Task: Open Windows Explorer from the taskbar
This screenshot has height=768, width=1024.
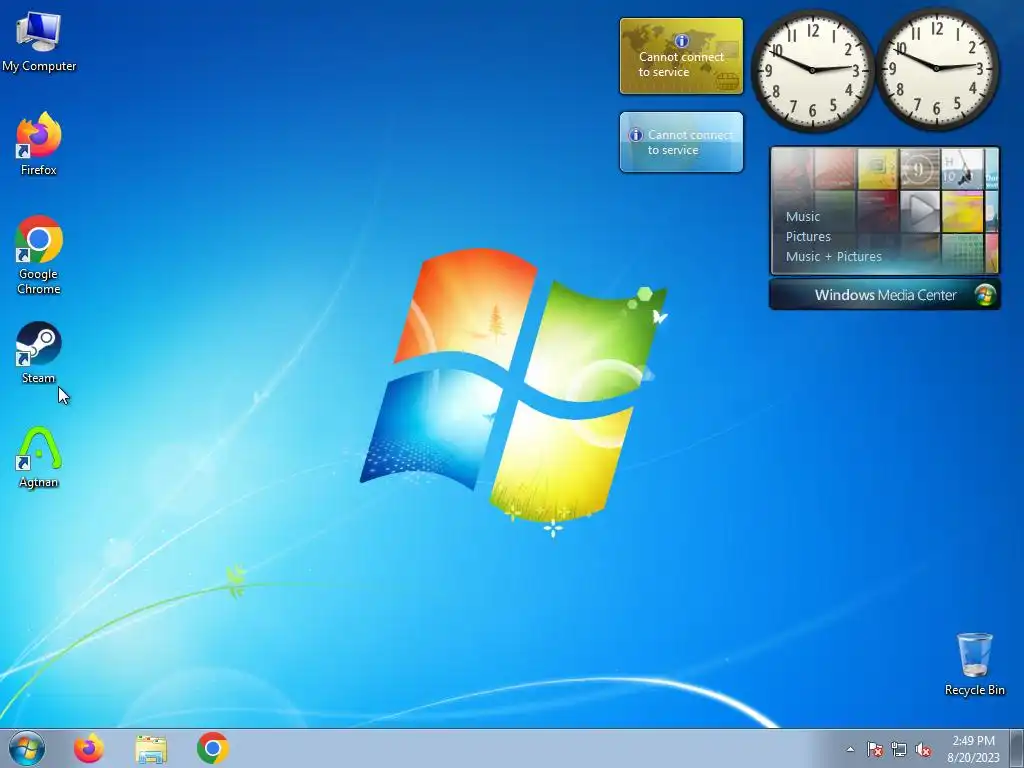Action: [151, 748]
